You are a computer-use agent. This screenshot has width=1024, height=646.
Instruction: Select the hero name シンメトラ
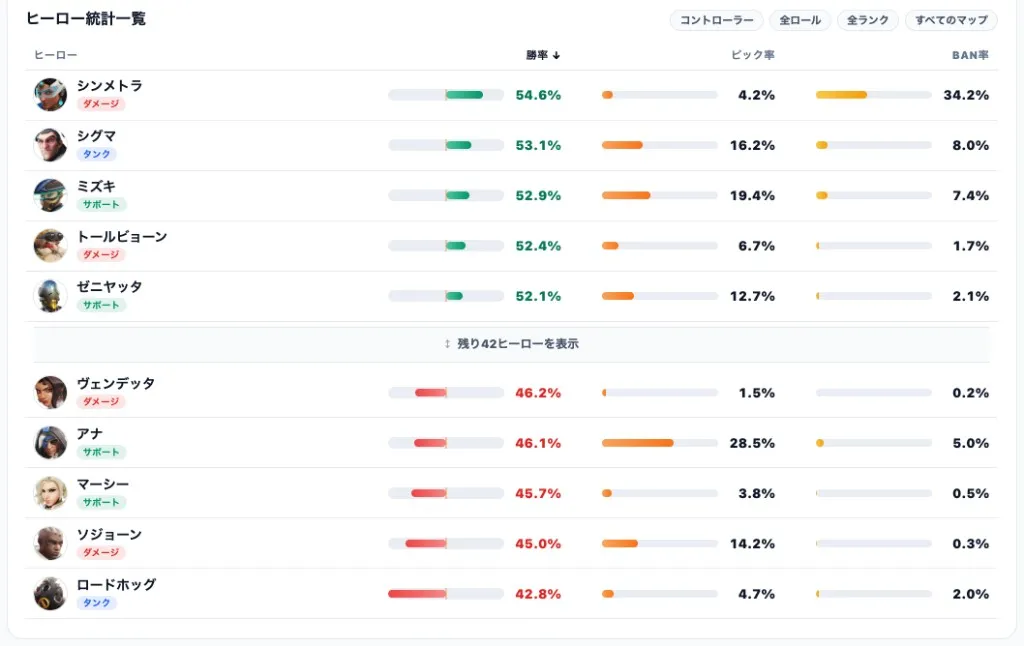(110, 86)
